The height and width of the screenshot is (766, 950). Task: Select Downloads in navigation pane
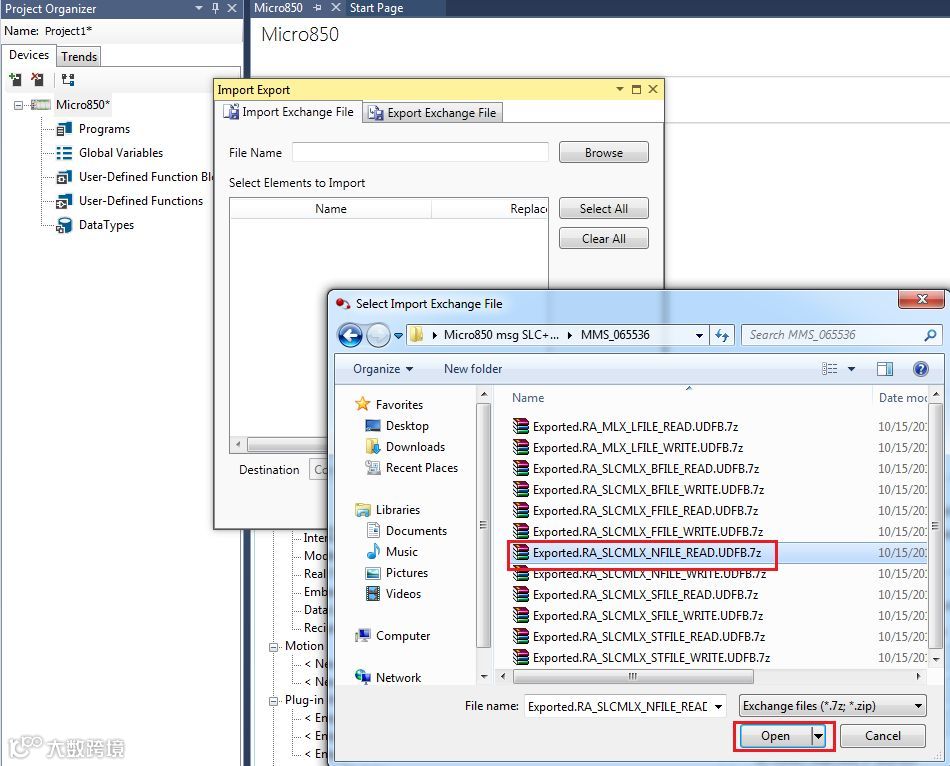click(x=415, y=447)
